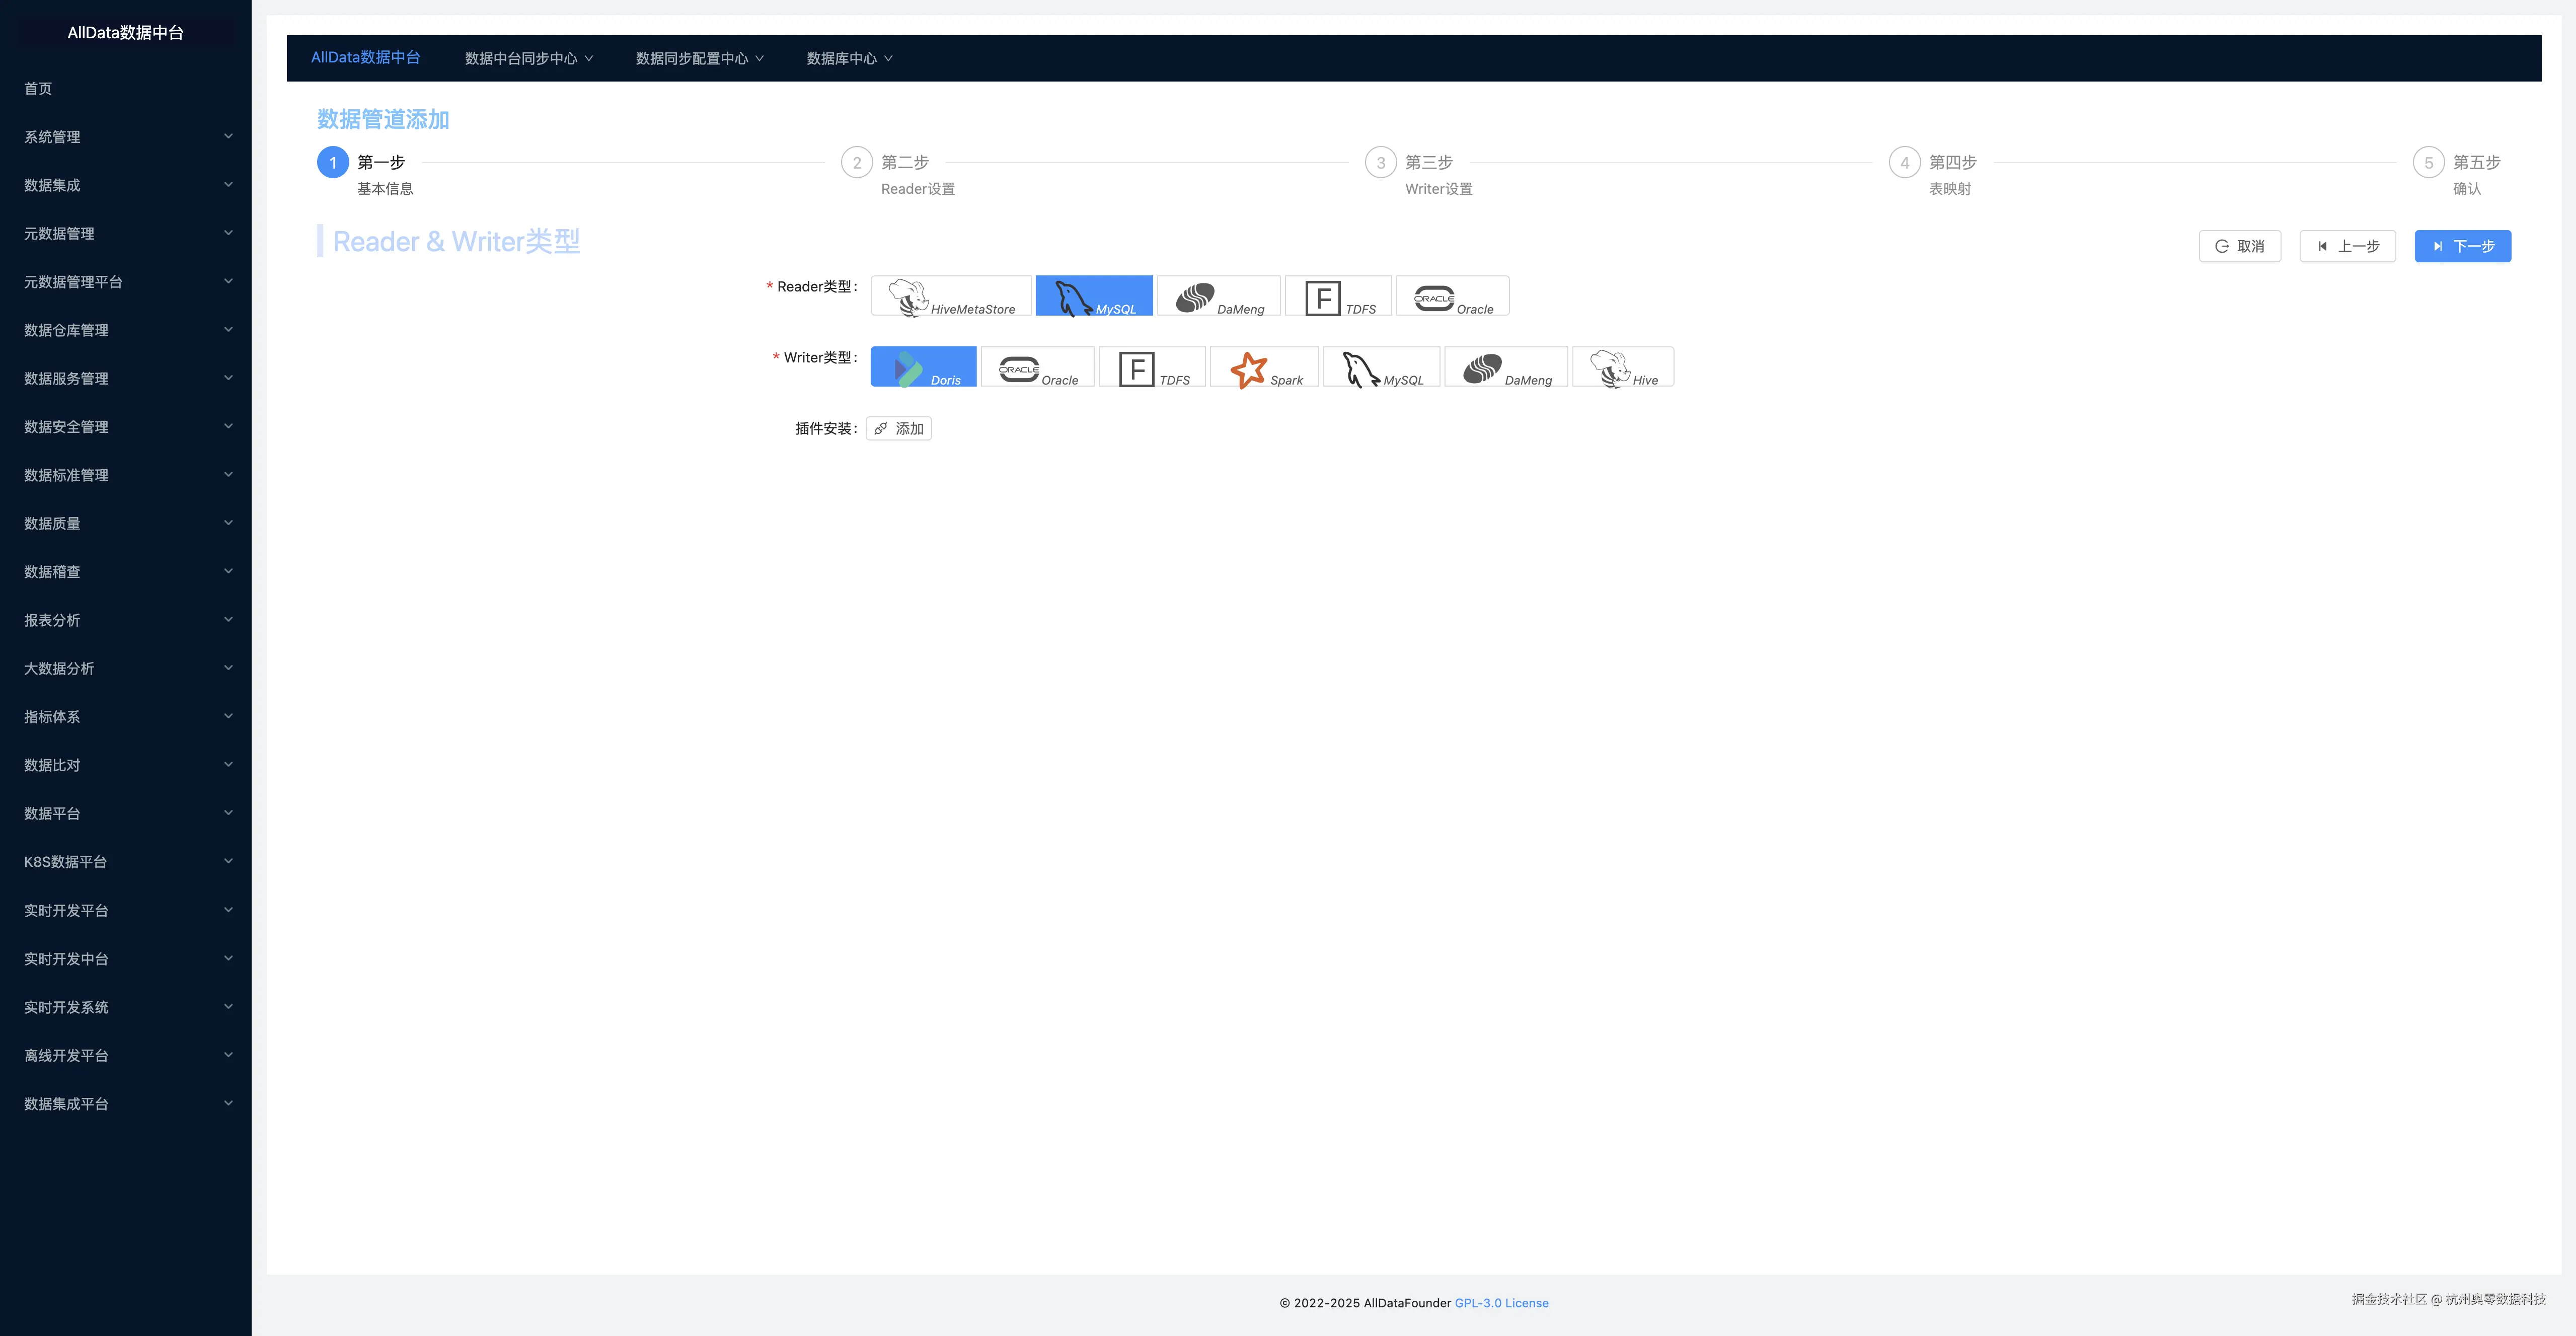
Task: Select HiveMetaStore elephant icon as Reader
Action: point(908,297)
